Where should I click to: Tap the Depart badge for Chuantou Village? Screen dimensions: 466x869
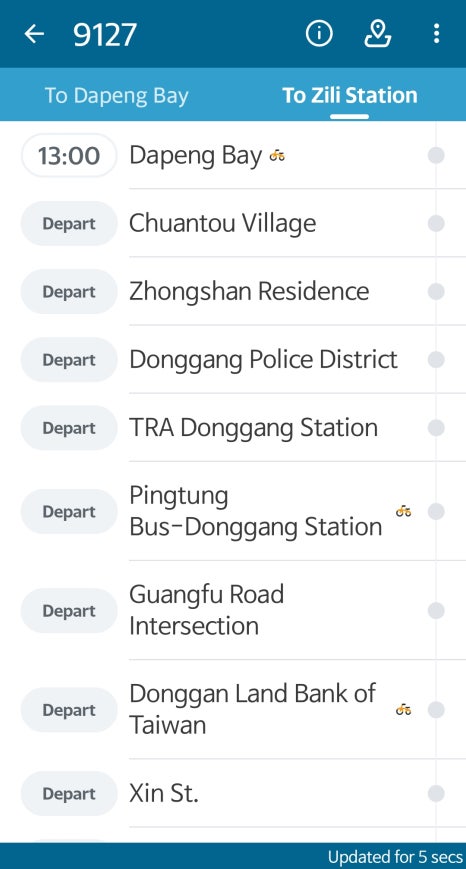coord(69,224)
